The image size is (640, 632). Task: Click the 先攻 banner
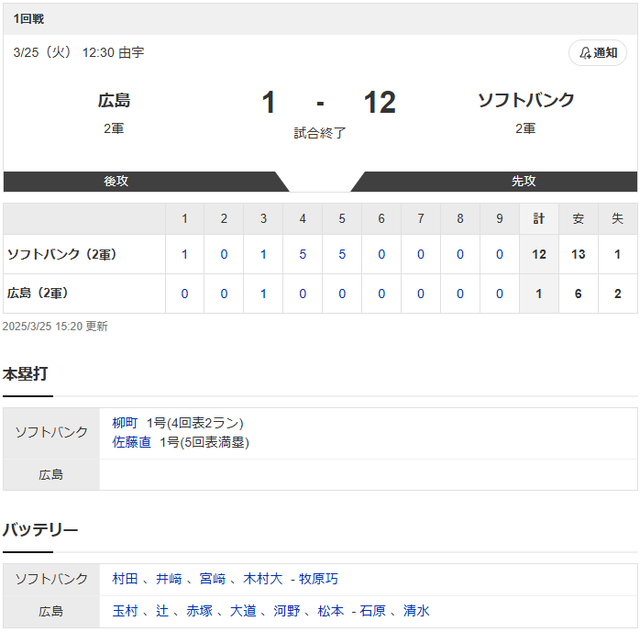click(x=524, y=181)
